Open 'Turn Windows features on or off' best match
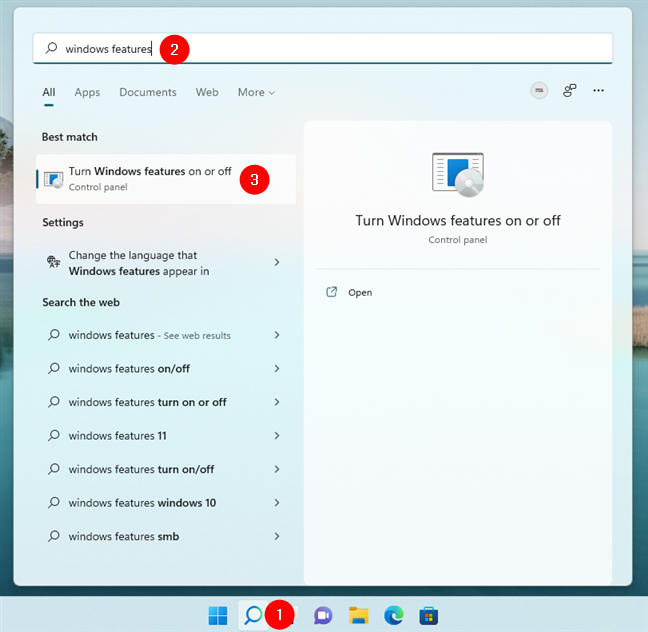Image resolution: width=648 pixels, height=632 pixels. (x=166, y=179)
